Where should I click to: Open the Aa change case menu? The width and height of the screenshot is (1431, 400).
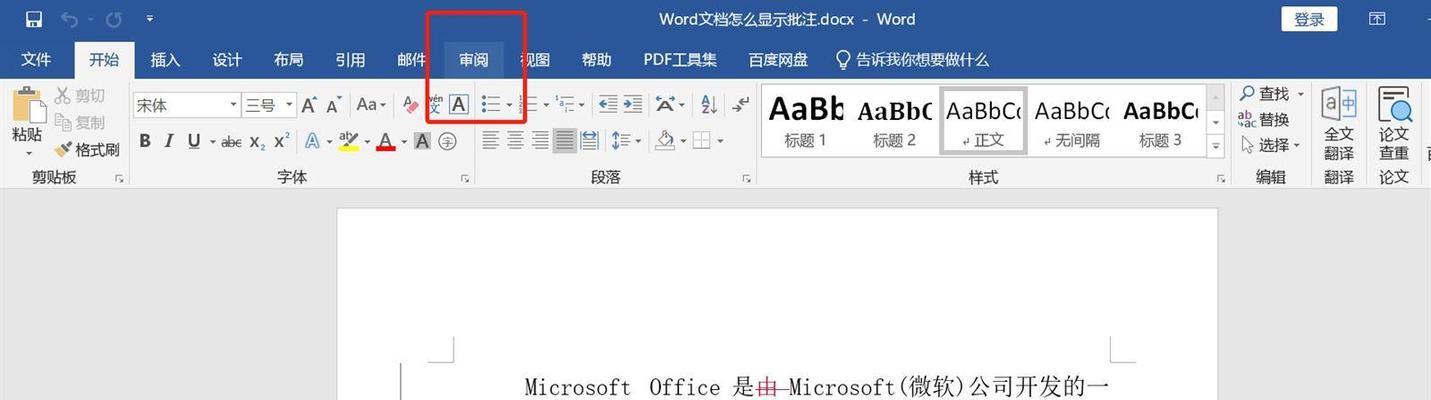(371, 105)
